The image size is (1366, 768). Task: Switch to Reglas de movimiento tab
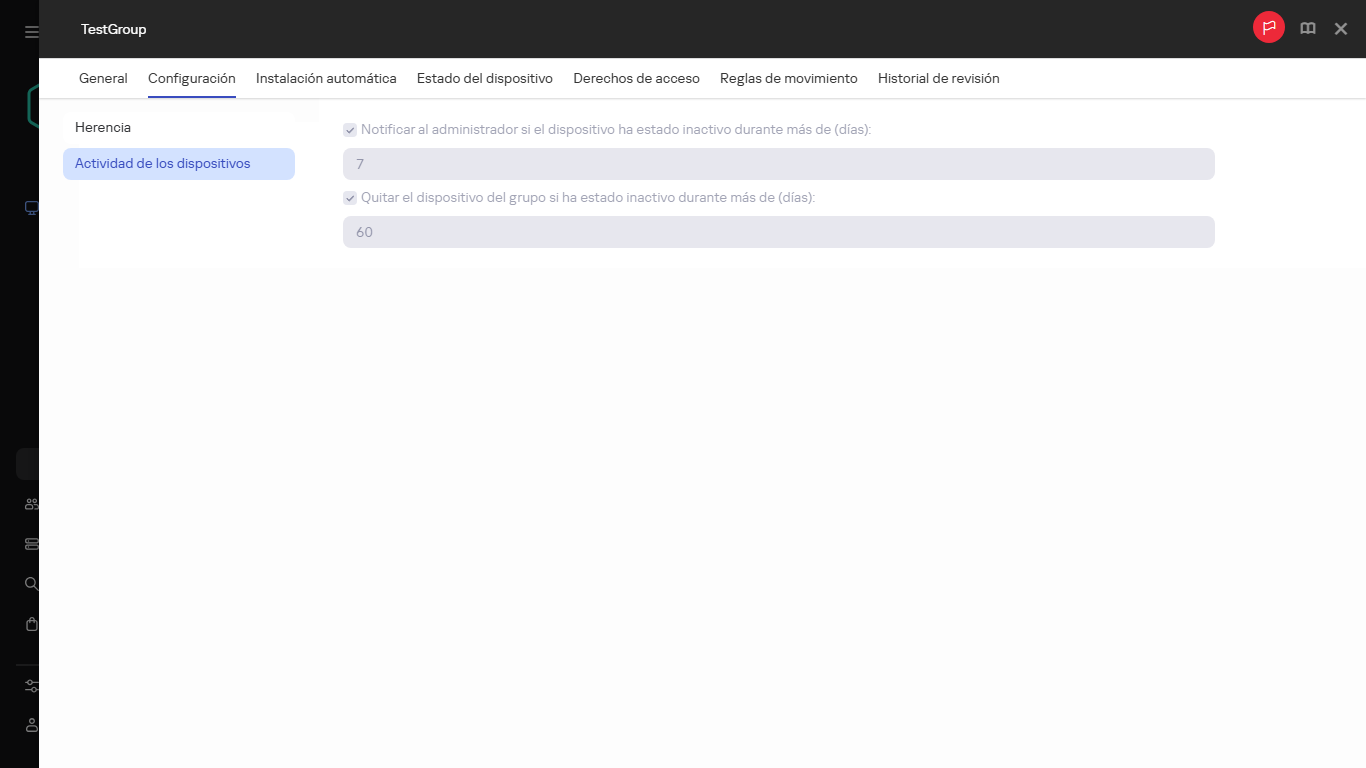pyautogui.click(x=788, y=78)
